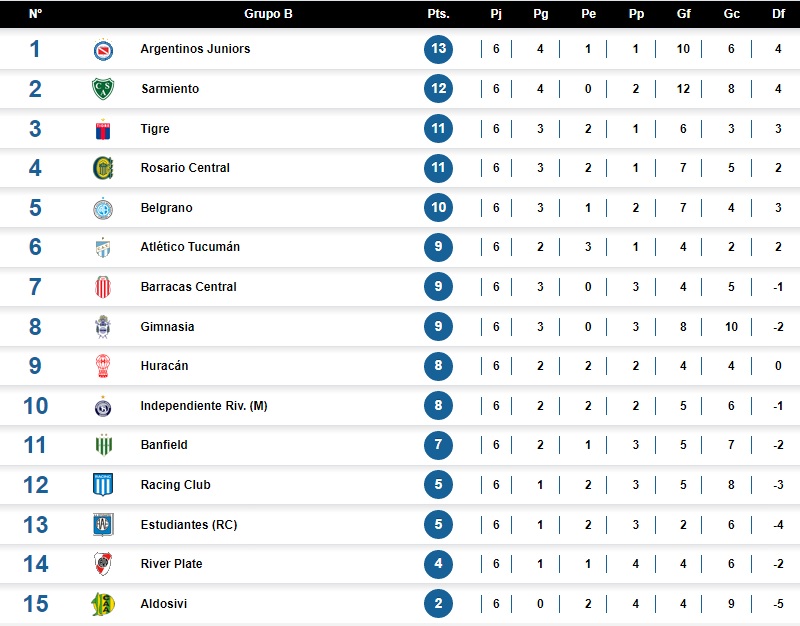Click the River Plate shield icon
The height and width of the screenshot is (626, 800).
click(103, 564)
